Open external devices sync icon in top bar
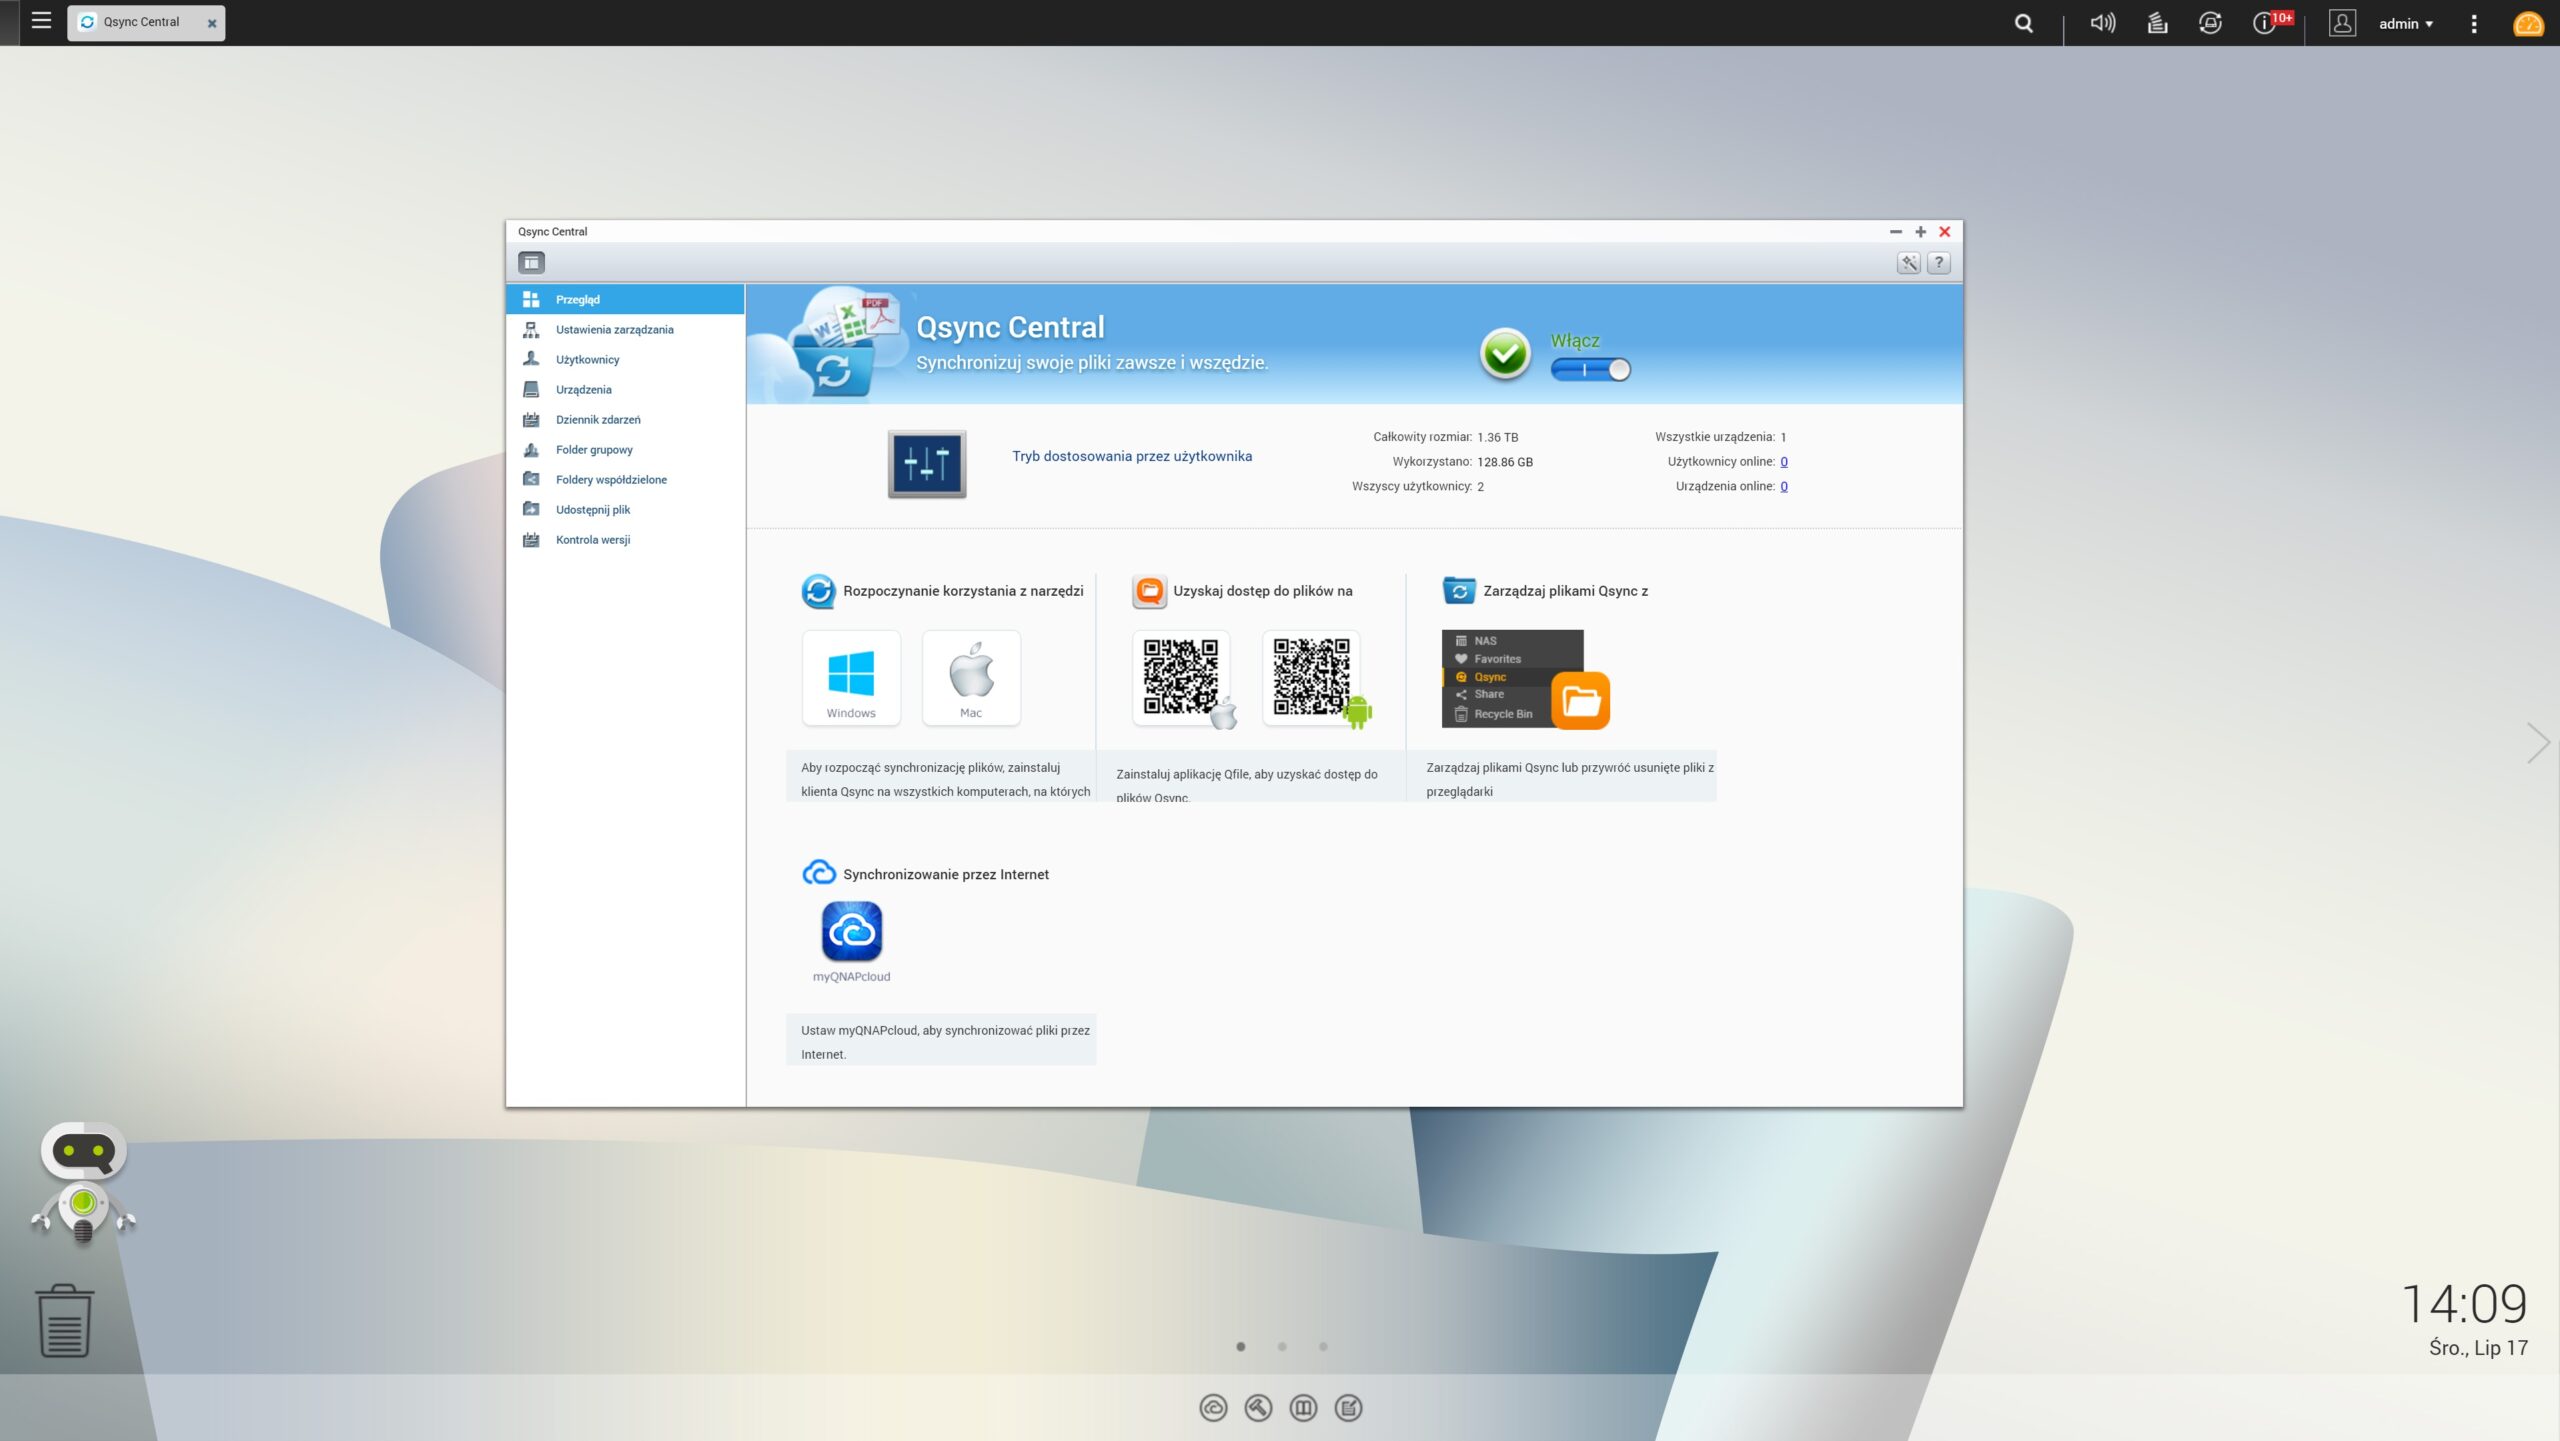The image size is (2560, 1441). pos(2210,22)
